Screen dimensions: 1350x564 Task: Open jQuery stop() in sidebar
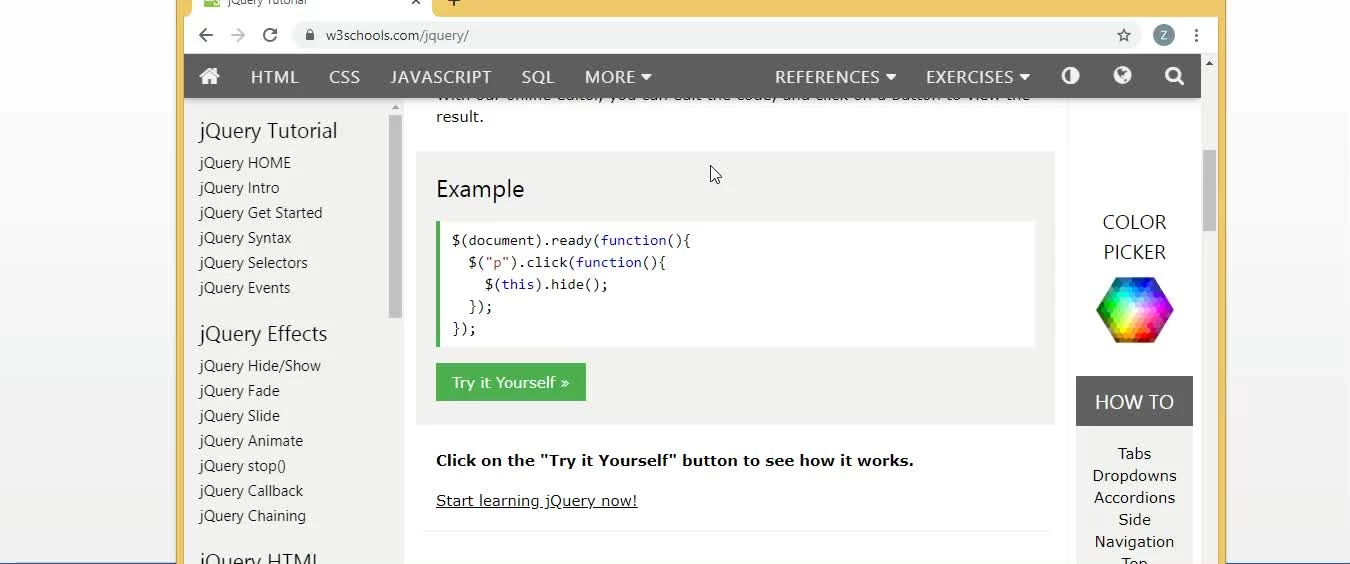[x=242, y=465]
